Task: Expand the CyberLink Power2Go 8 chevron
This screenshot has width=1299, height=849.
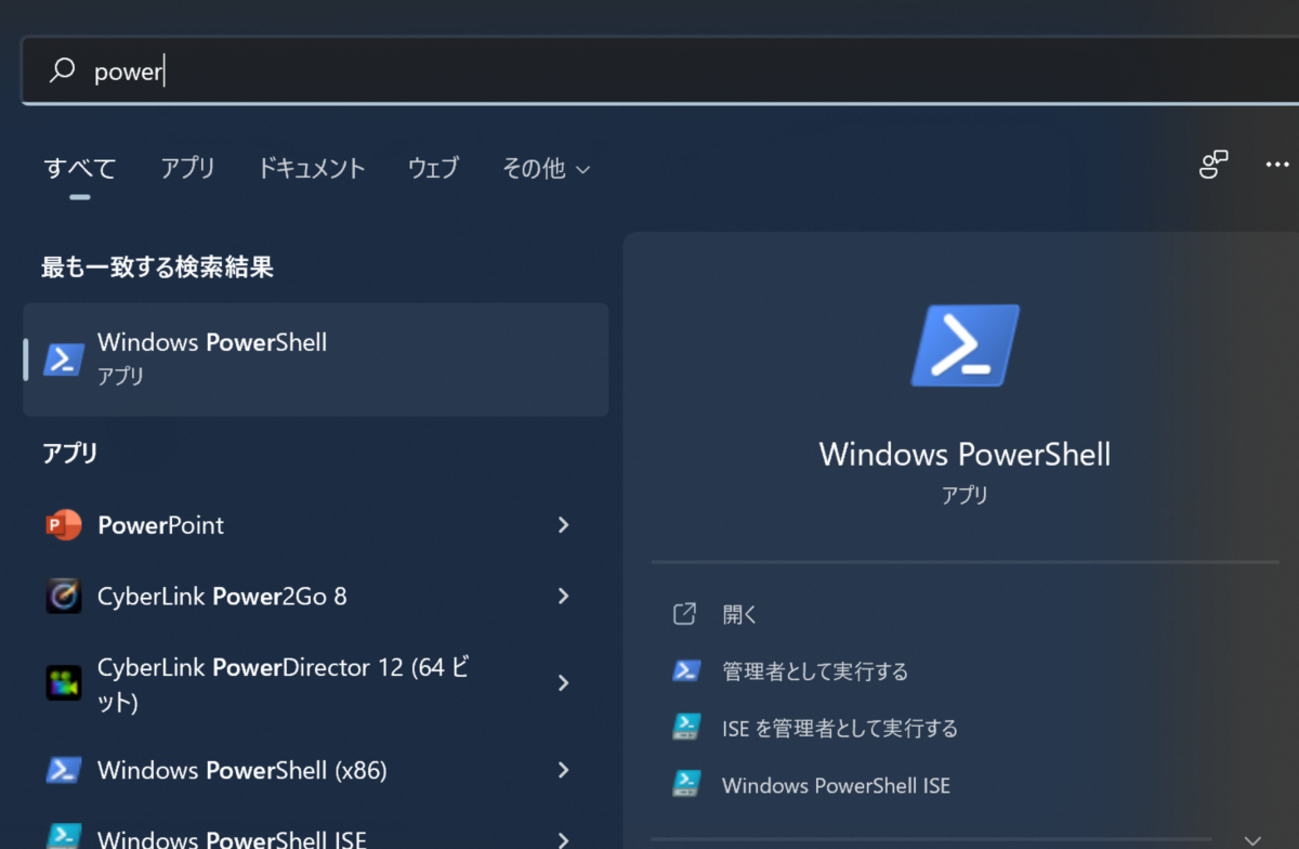Action: 564,596
